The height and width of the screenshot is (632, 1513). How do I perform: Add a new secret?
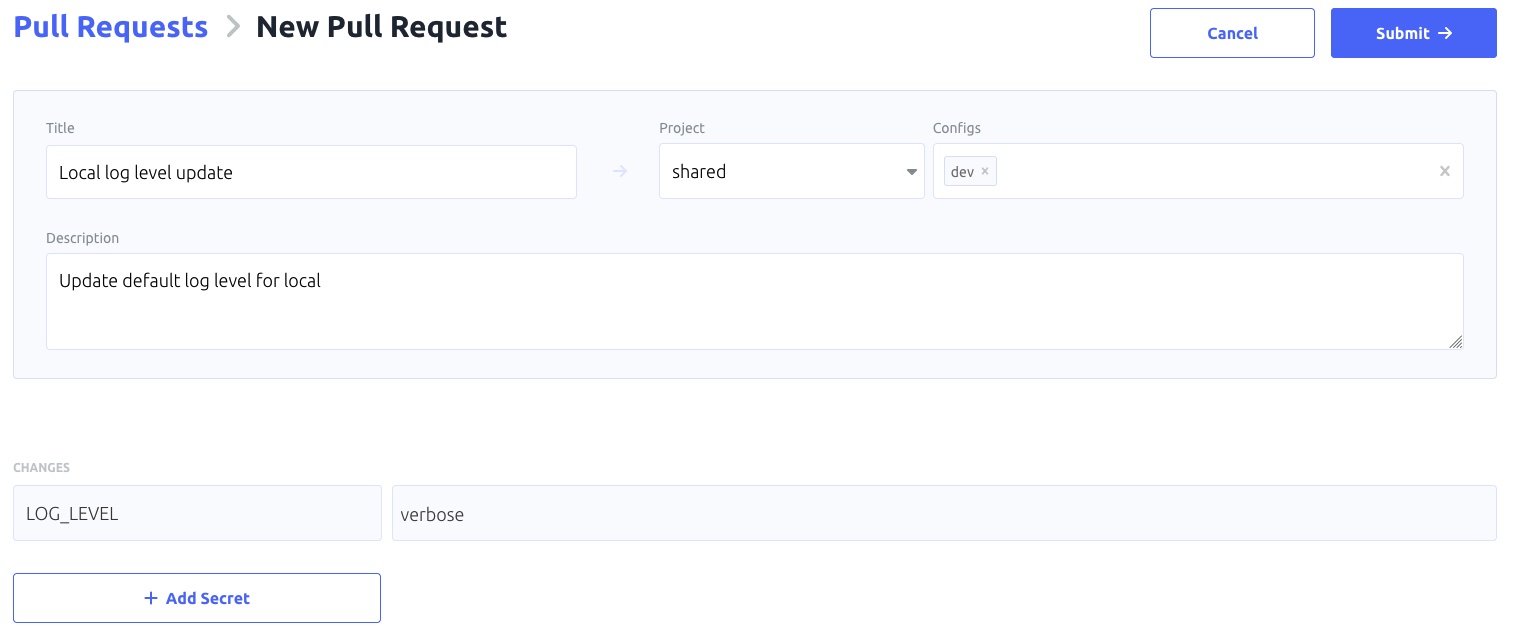click(x=197, y=598)
